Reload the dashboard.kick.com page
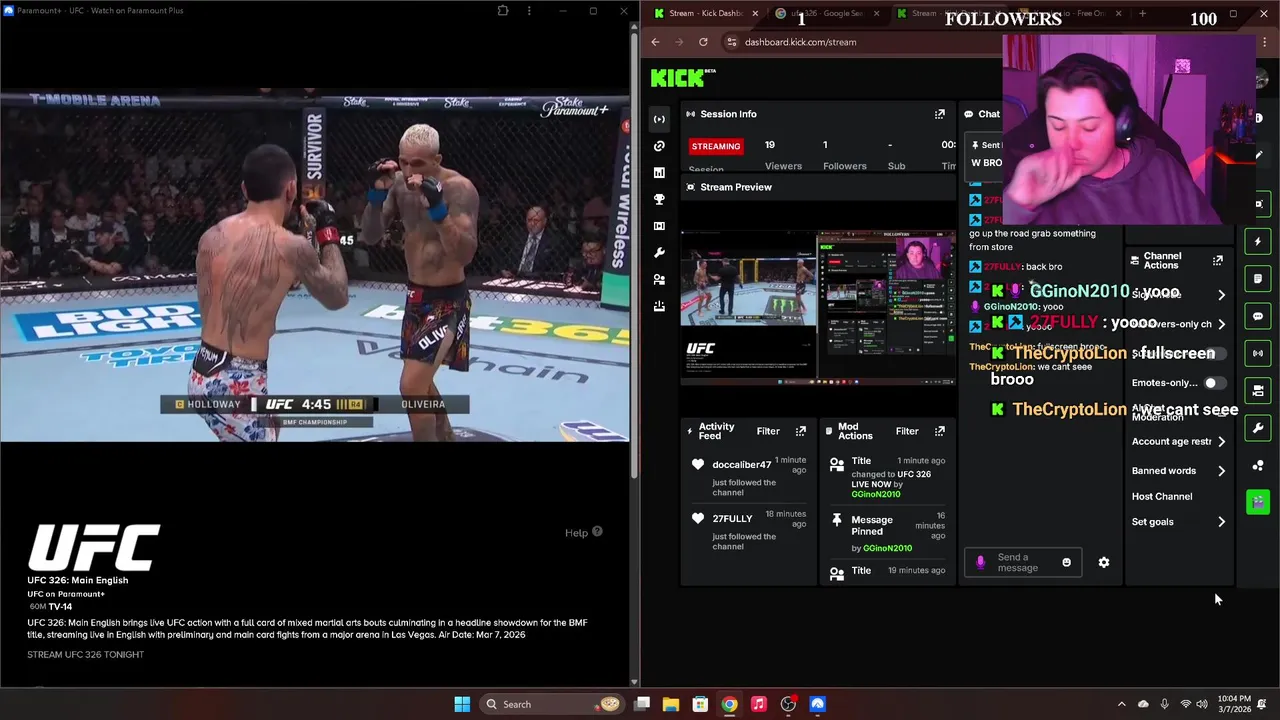Viewport: 1280px width, 720px height. click(x=703, y=42)
